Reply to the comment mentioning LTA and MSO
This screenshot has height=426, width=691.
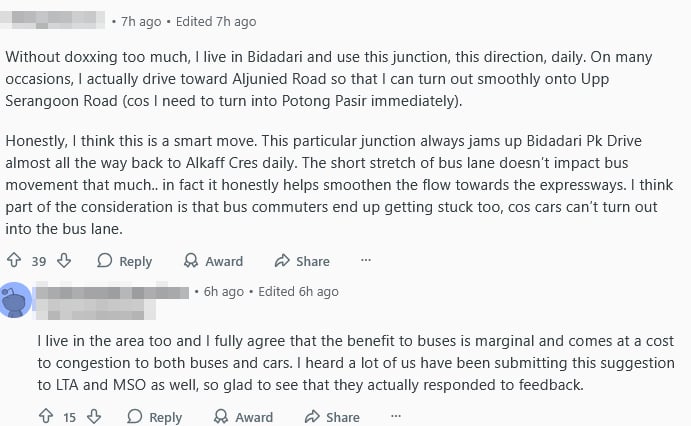click(x=154, y=417)
